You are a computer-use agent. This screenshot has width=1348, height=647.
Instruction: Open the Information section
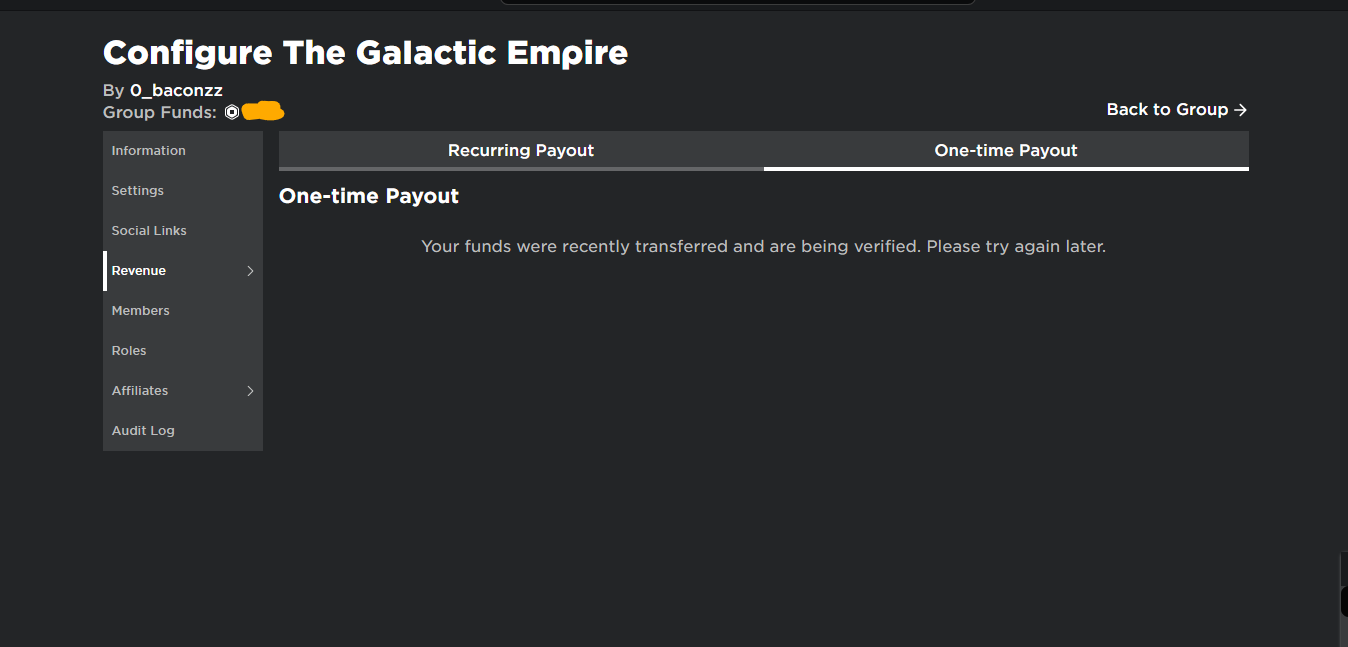[149, 151]
